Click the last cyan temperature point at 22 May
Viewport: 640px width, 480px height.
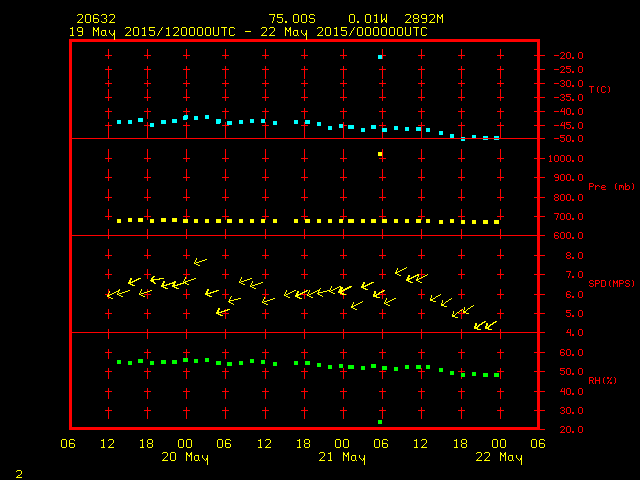click(x=497, y=137)
